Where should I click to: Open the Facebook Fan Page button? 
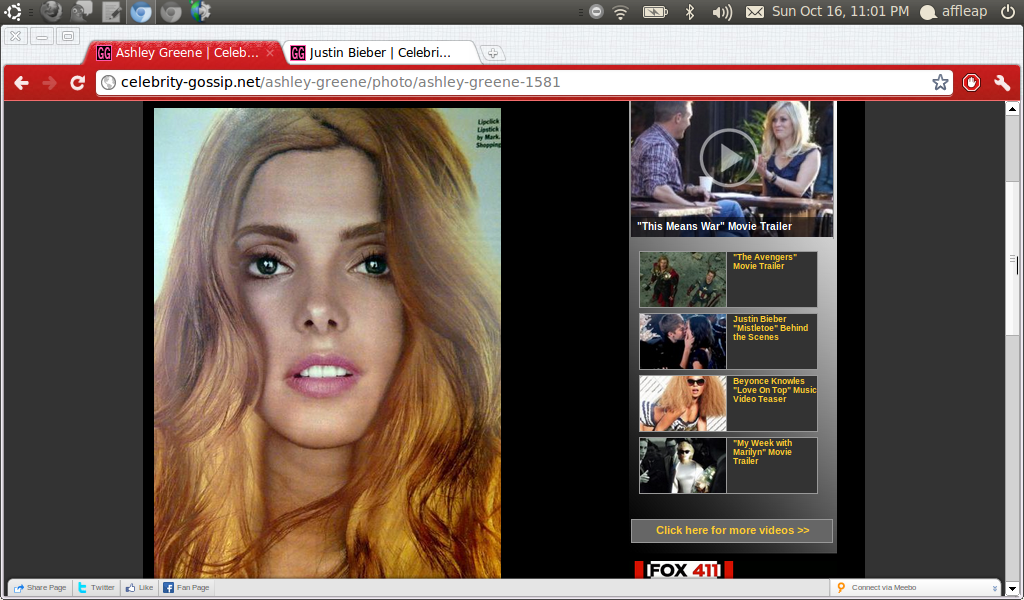pyautogui.click(x=187, y=588)
